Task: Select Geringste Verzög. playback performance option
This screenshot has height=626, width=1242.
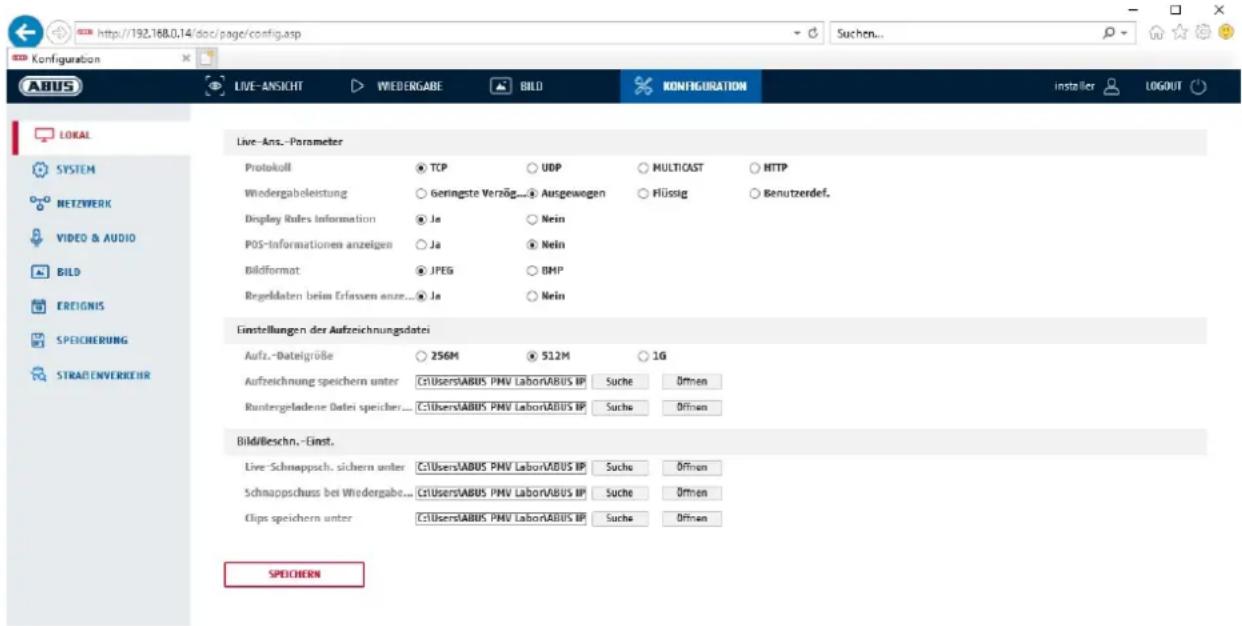Action: 421,194
